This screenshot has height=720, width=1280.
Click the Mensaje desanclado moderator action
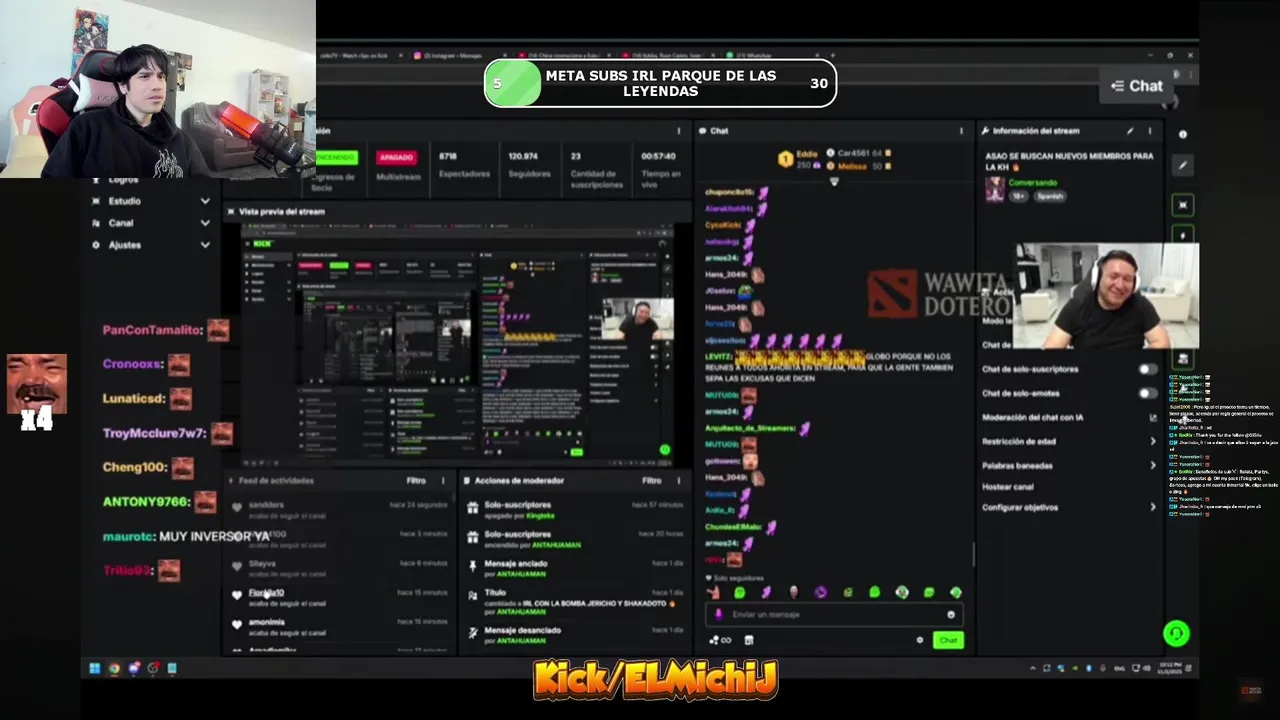click(x=575, y=634)
